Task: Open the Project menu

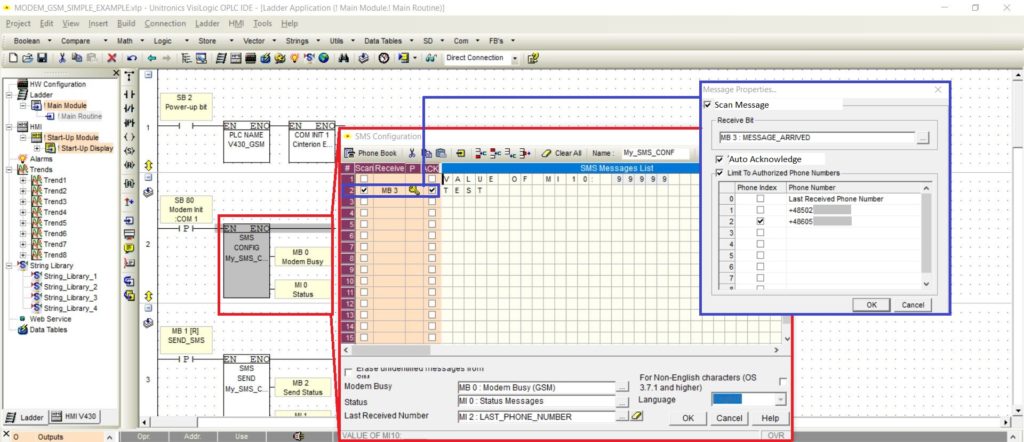Action: 18,24
